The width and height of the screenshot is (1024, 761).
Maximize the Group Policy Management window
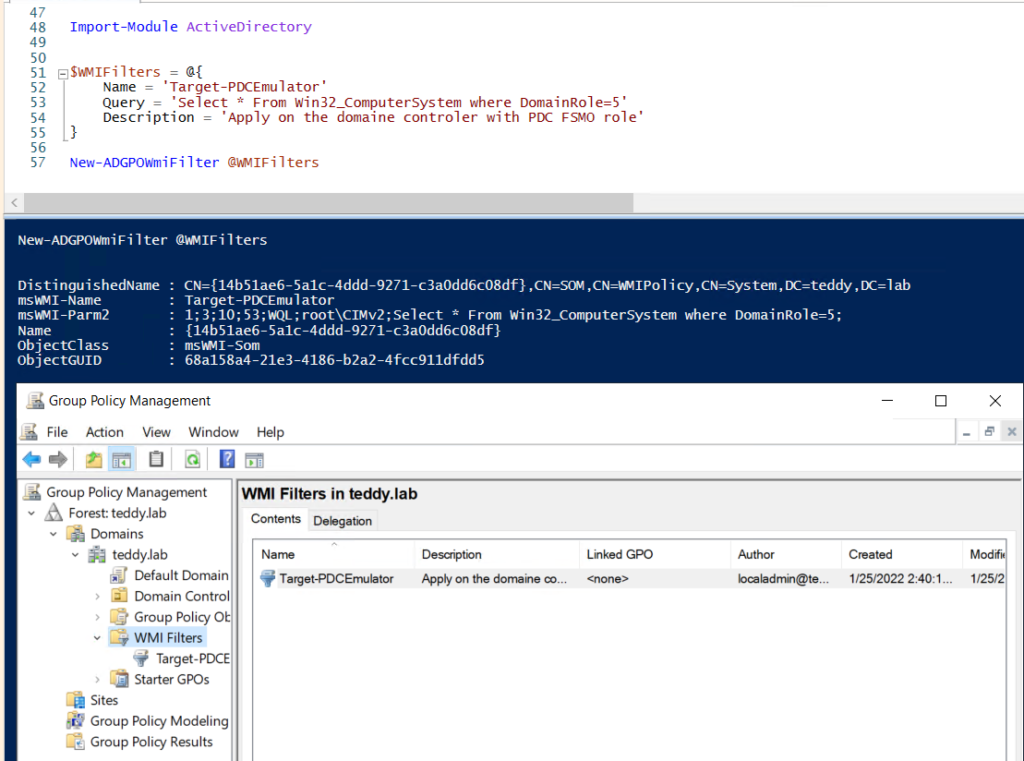940,400
